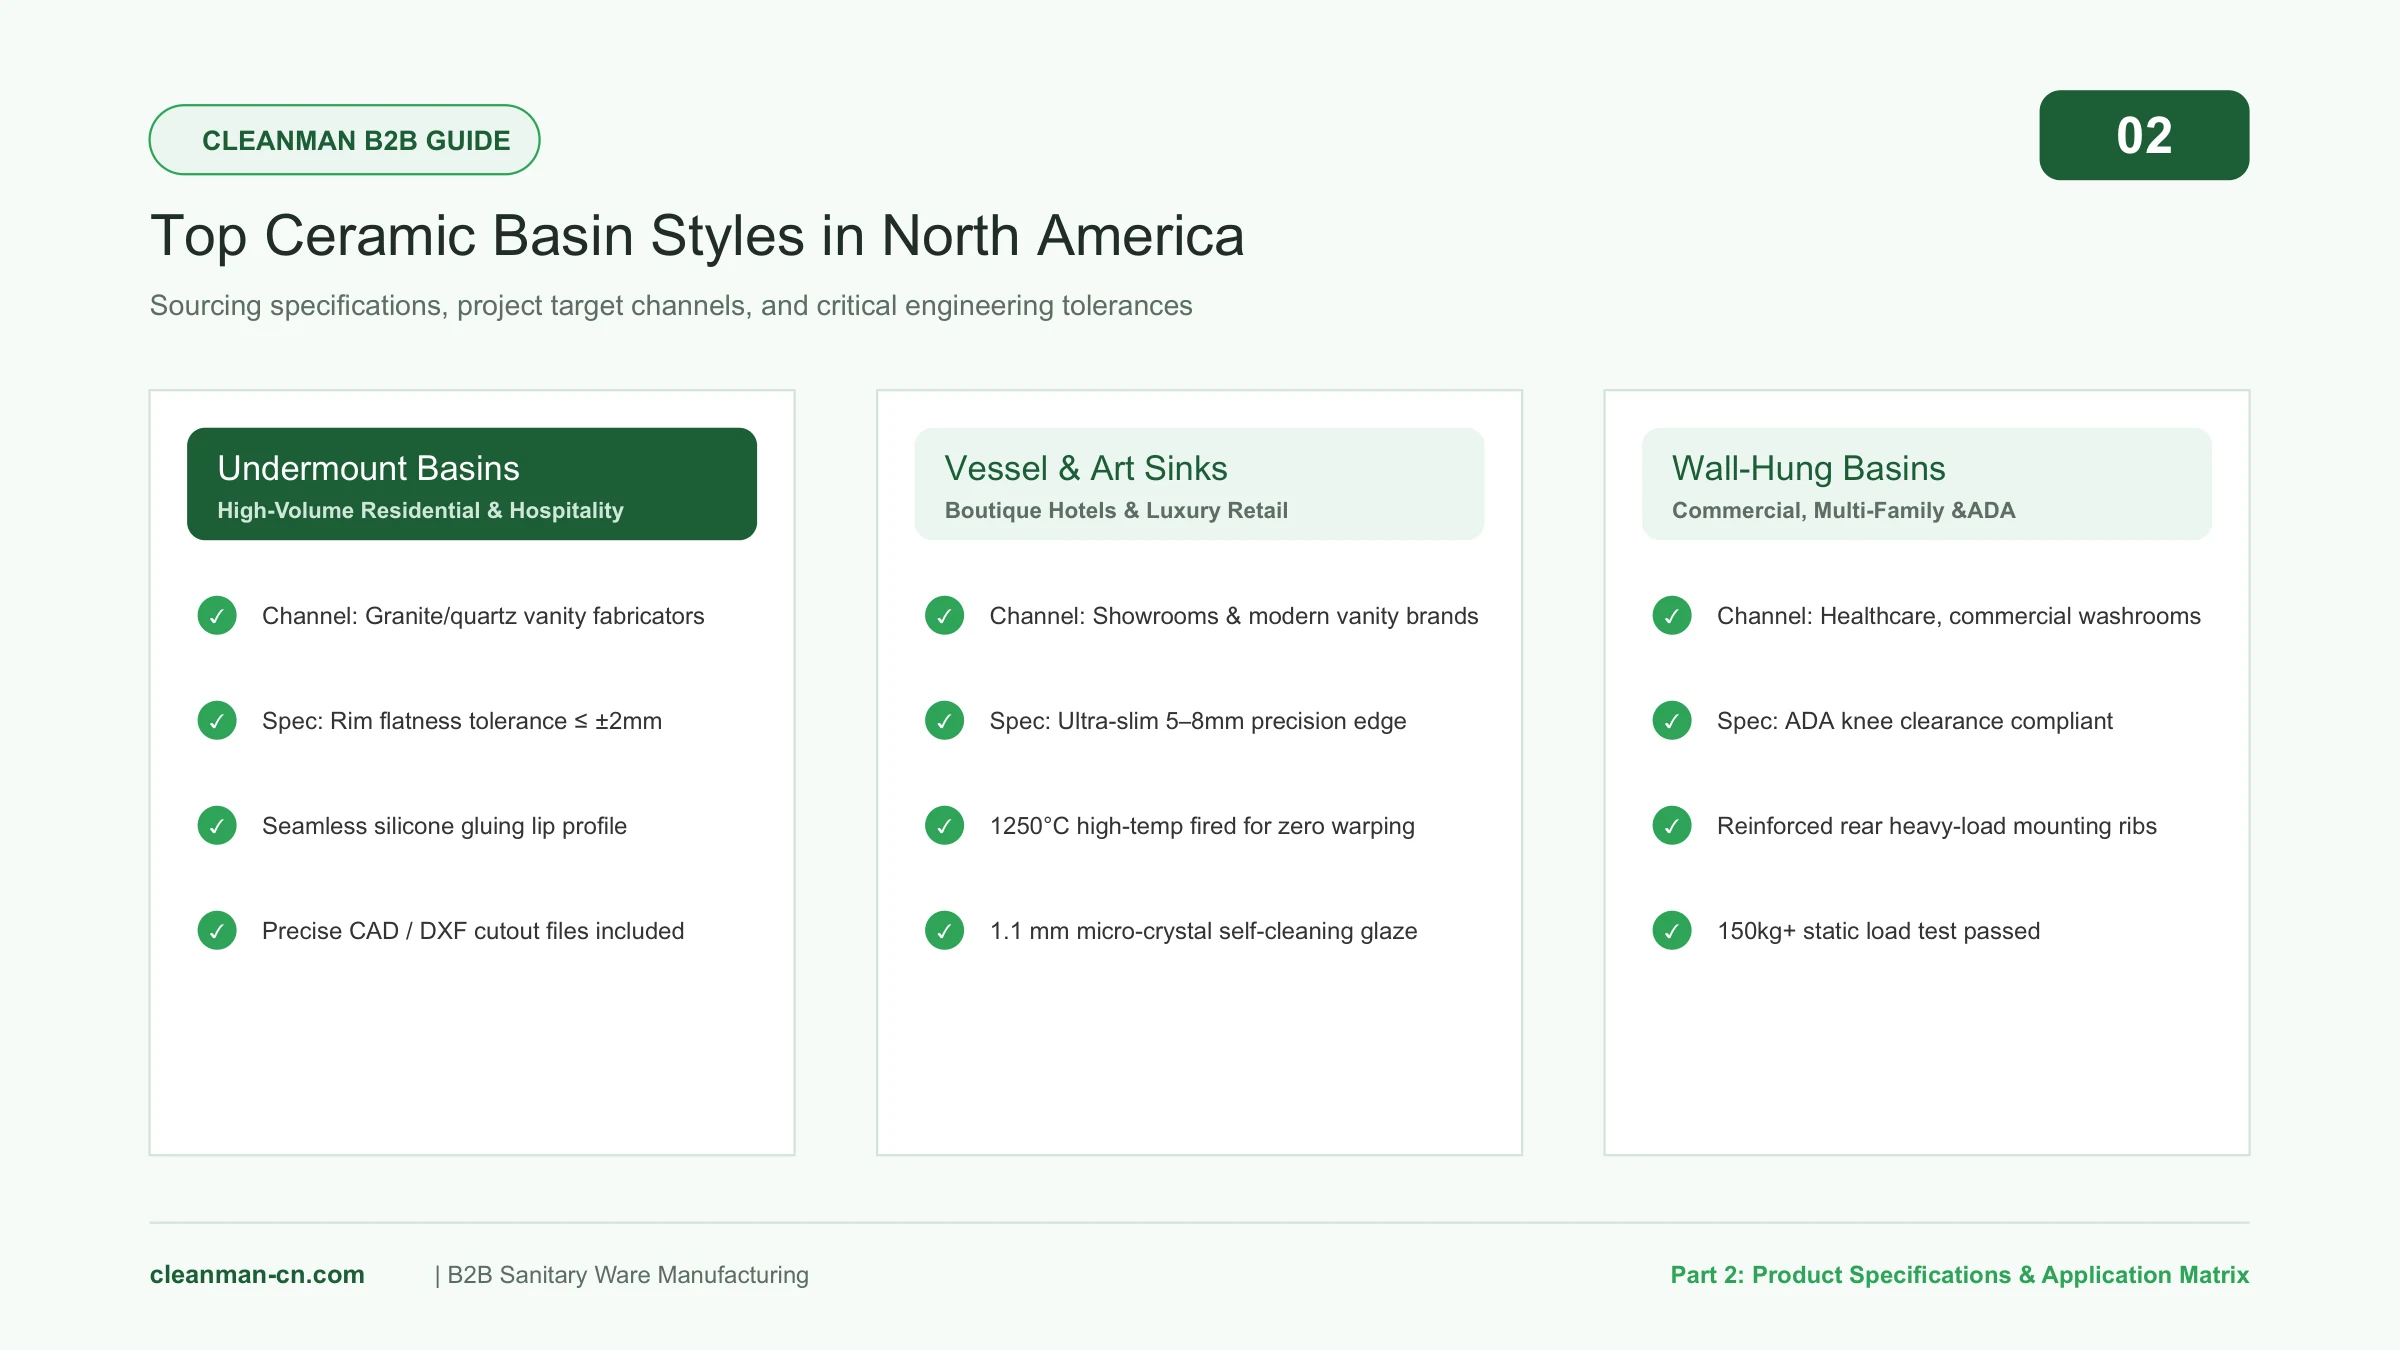Click the check icon beside ADA knee clearance compliant
The image size is (2400, 1350).
point(1672,721)
